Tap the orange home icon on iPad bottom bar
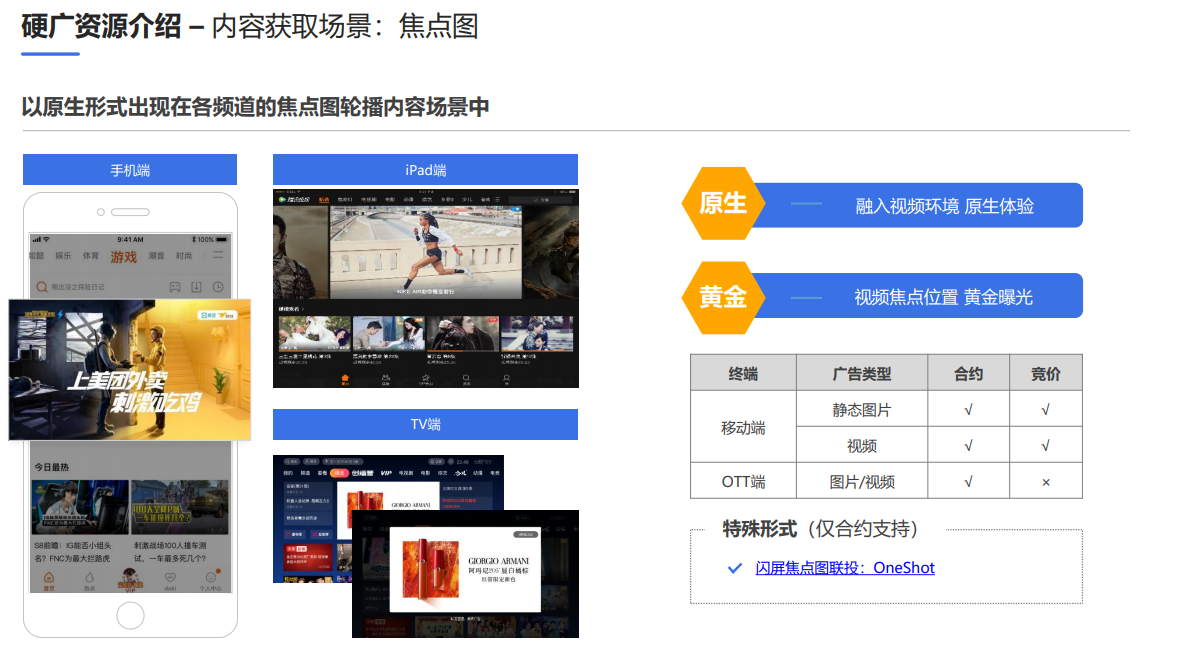 coord(345,377)
